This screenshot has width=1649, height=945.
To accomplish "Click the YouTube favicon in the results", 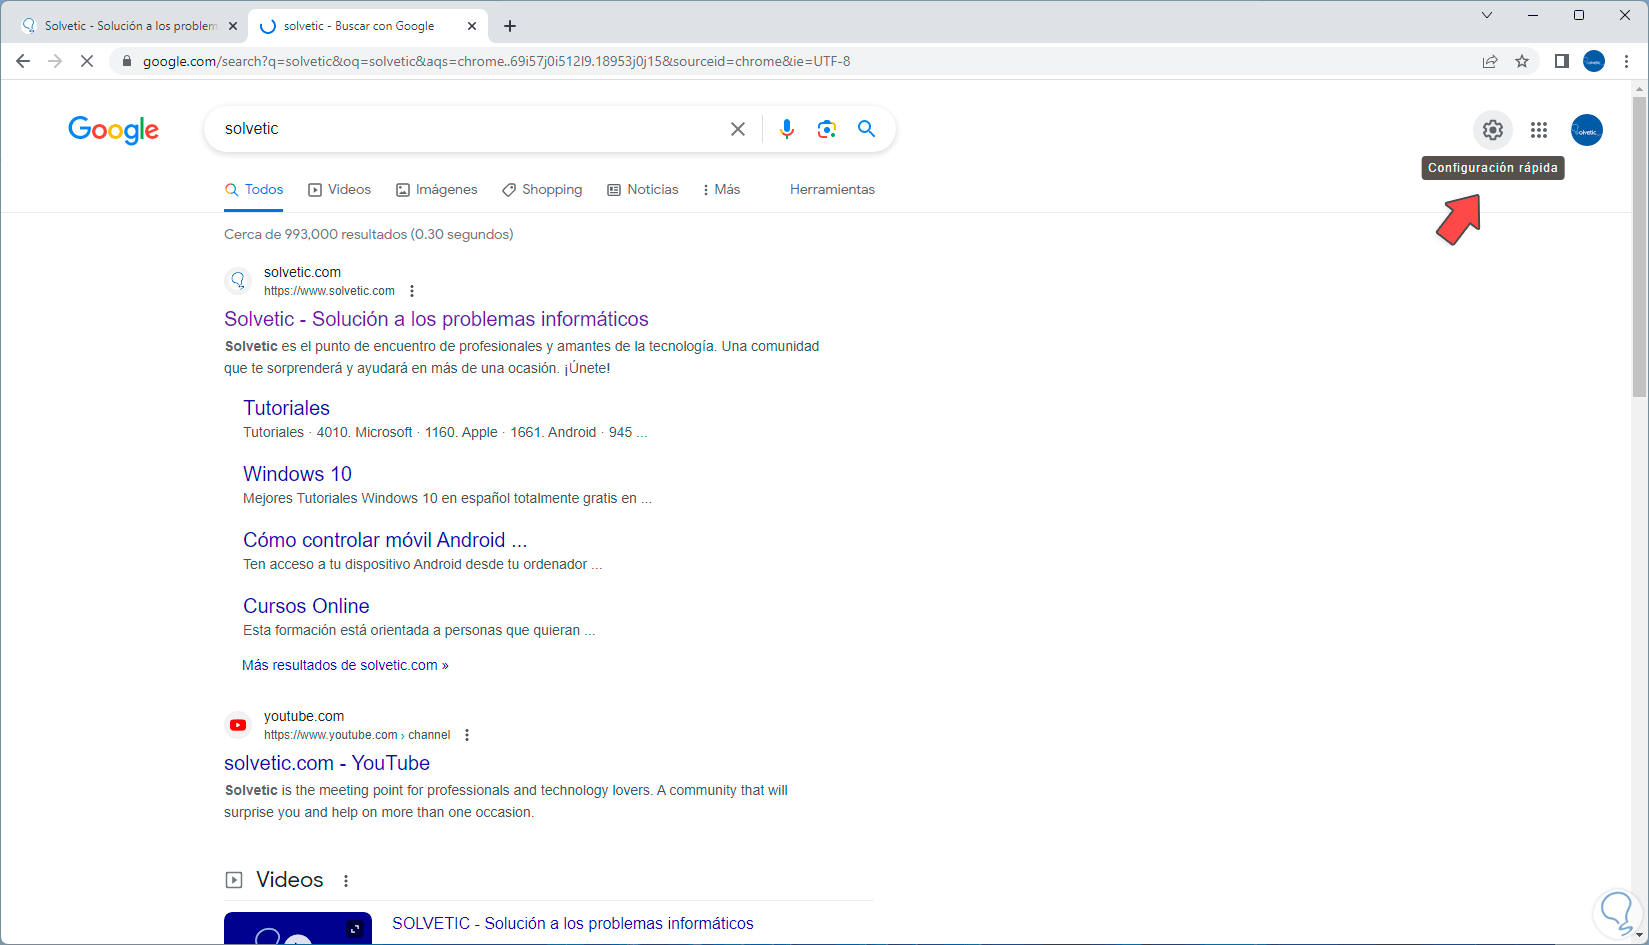I will pyautogui.click(x=238, y=725).
